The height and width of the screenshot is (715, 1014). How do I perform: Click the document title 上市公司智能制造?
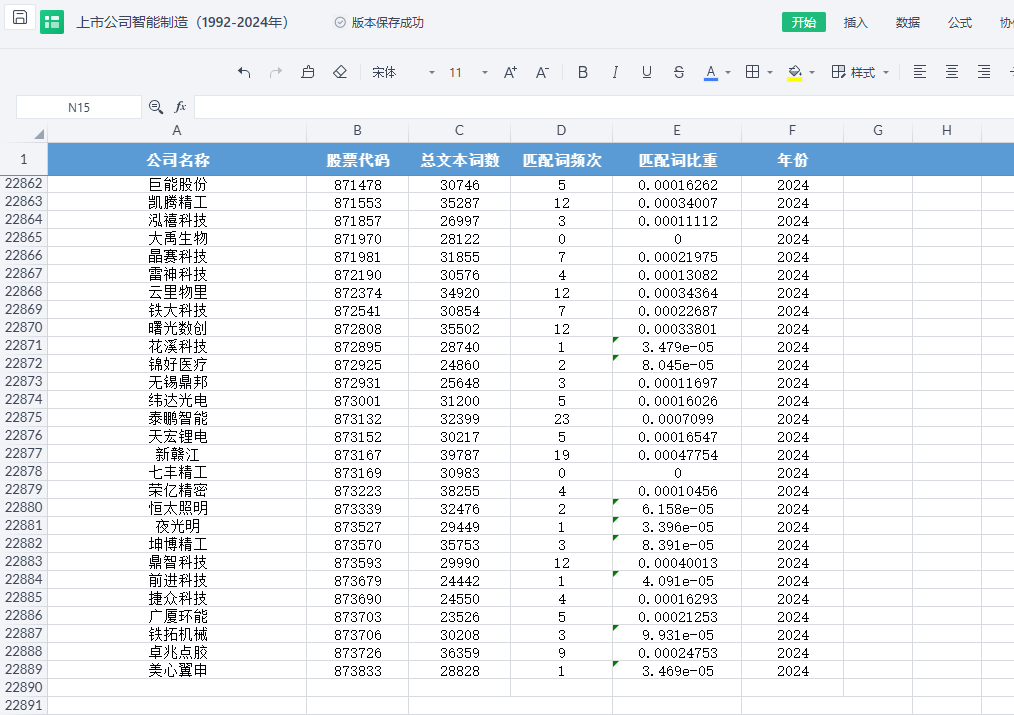(x=182, y=23)
